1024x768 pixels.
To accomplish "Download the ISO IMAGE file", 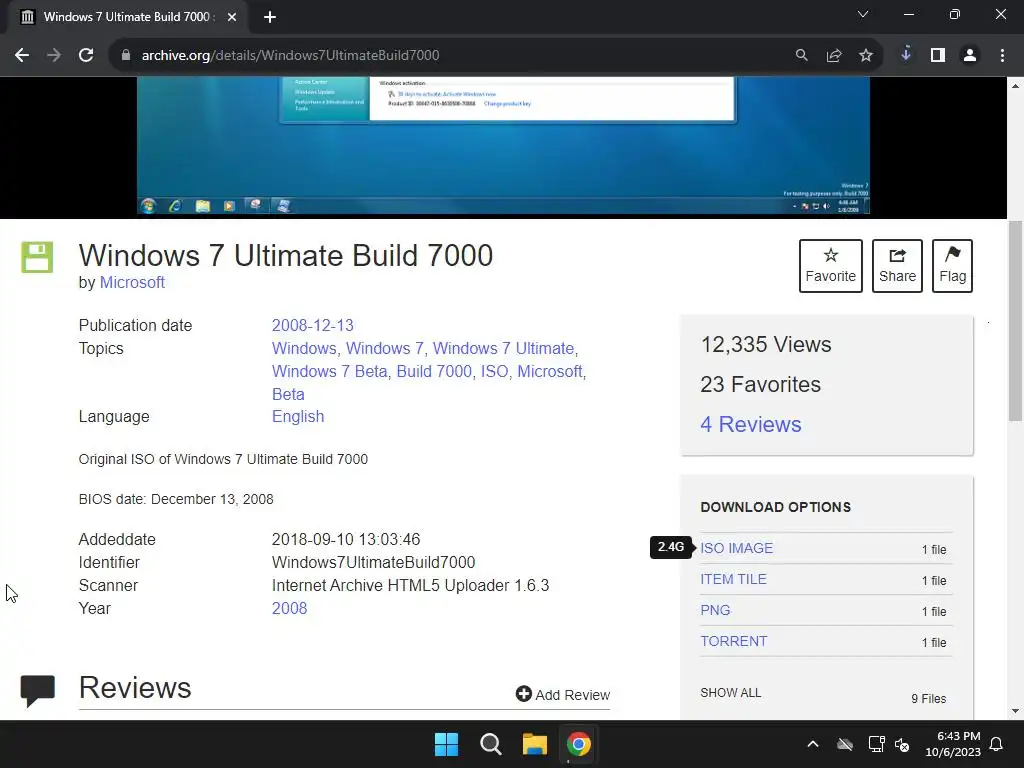I will click(737, 549).
